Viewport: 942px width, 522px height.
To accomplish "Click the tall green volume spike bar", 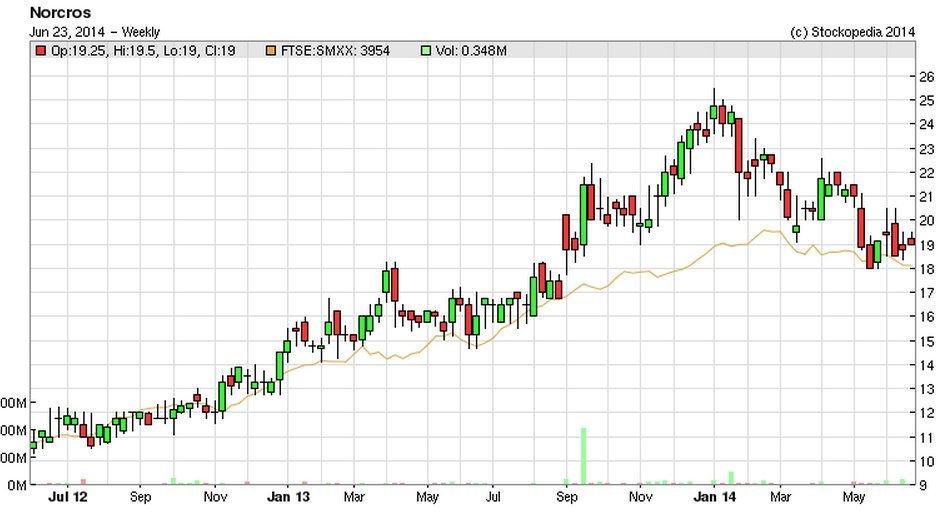I will click(583, 456).
